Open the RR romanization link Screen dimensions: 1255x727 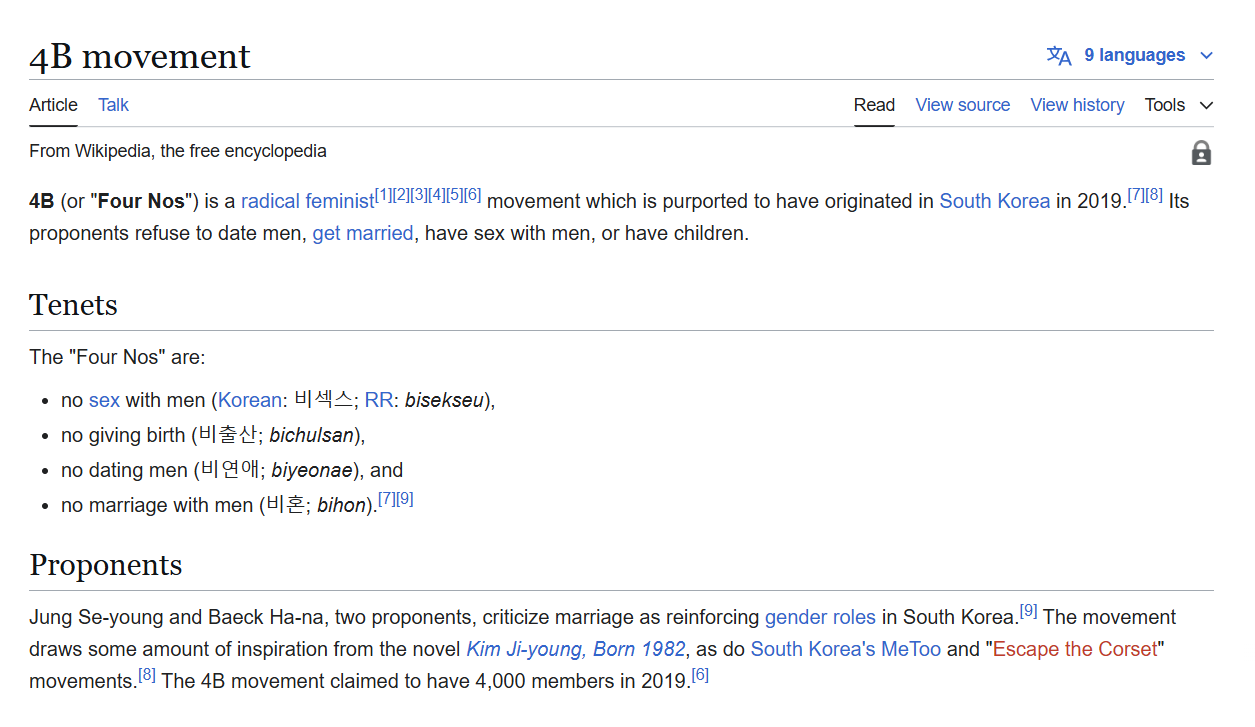pos(379,400)
